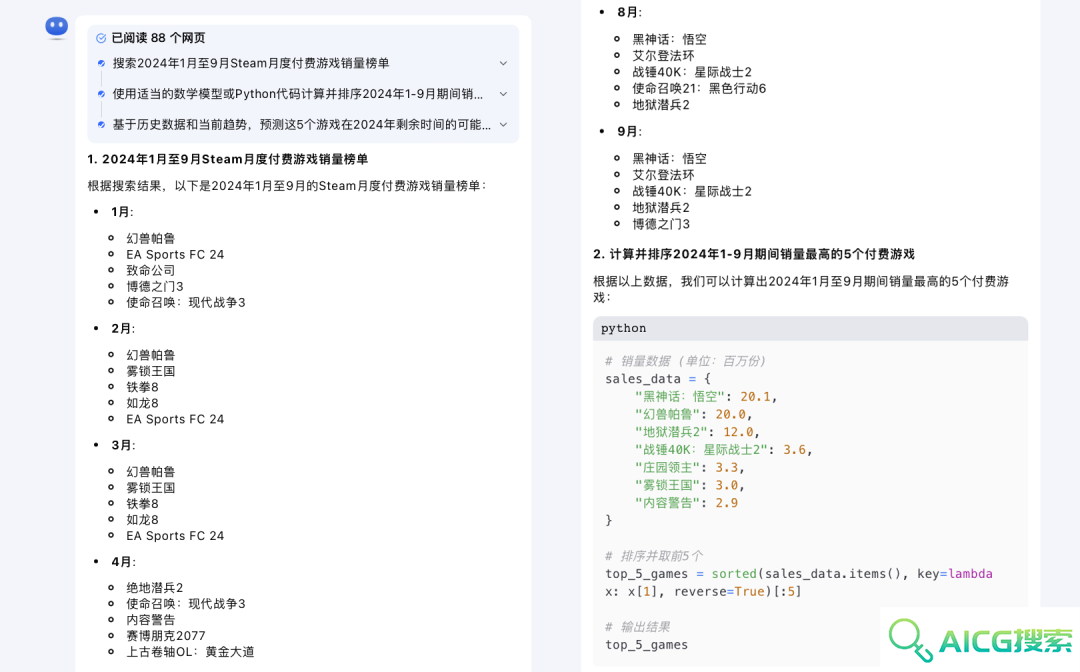Image resolution: width=1080 pixels, height=672 pixels.
Task: Click the 使命召唤21：黑色行动6 list entry
Action: click(x=699, y=88)
